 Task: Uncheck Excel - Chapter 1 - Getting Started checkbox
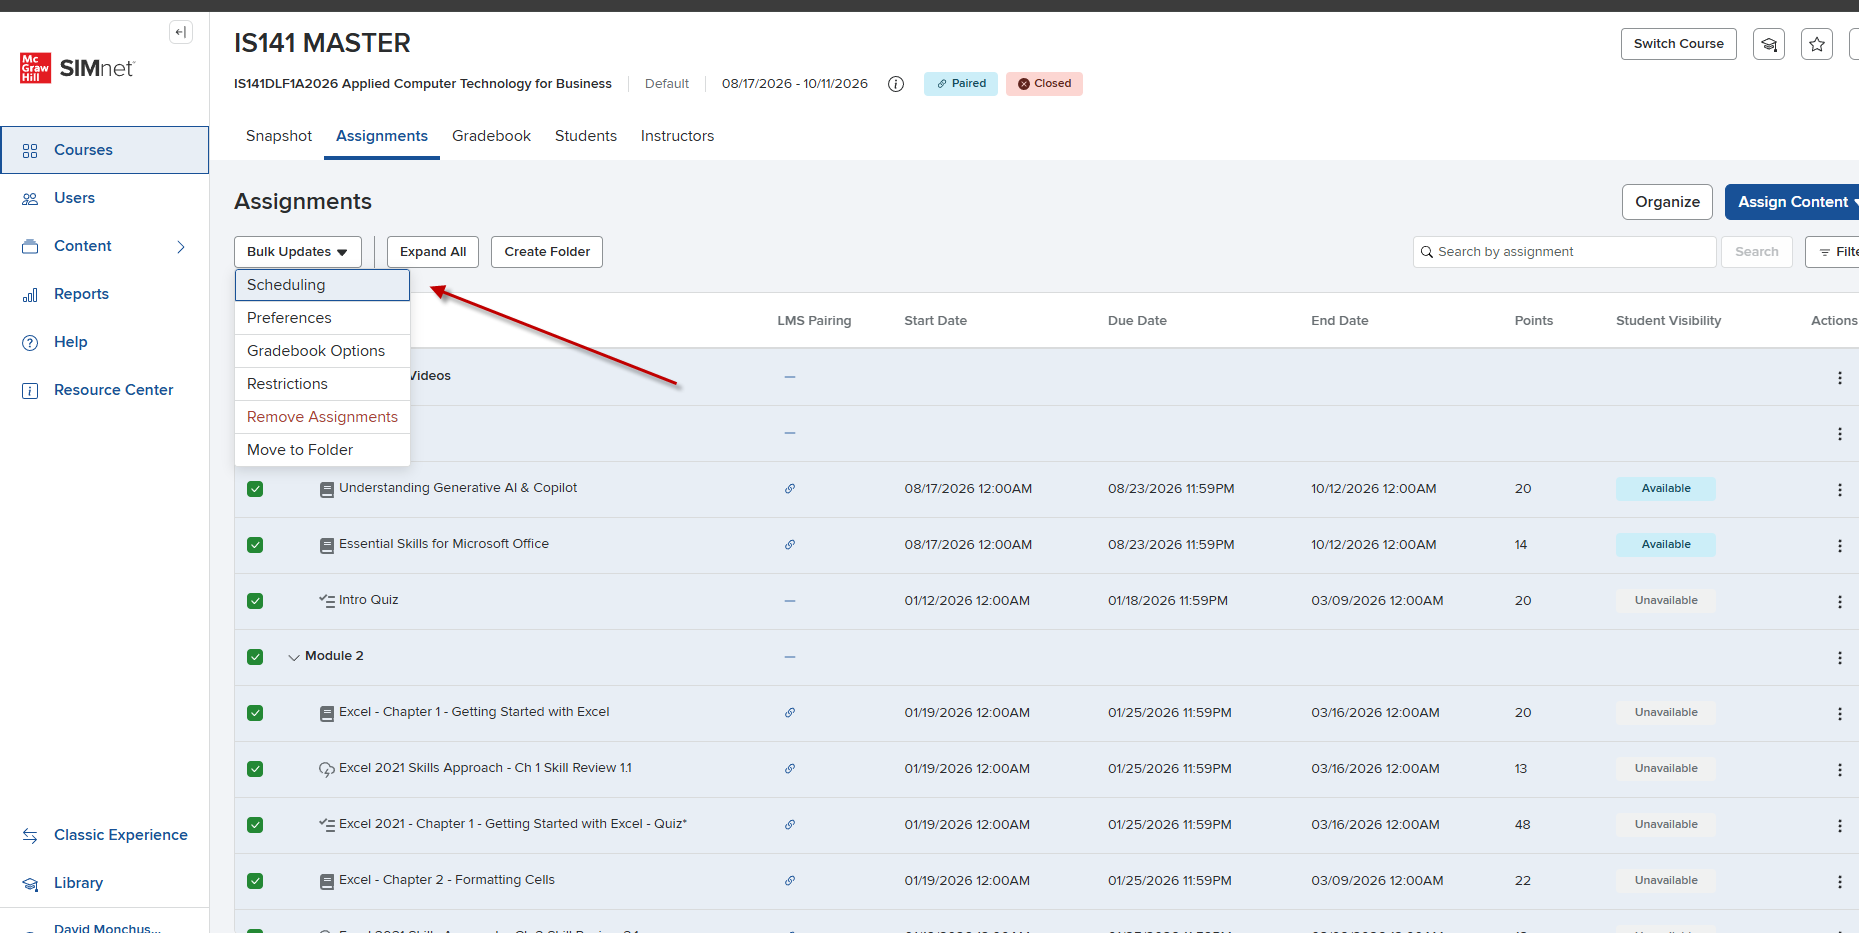pos(255,713)
